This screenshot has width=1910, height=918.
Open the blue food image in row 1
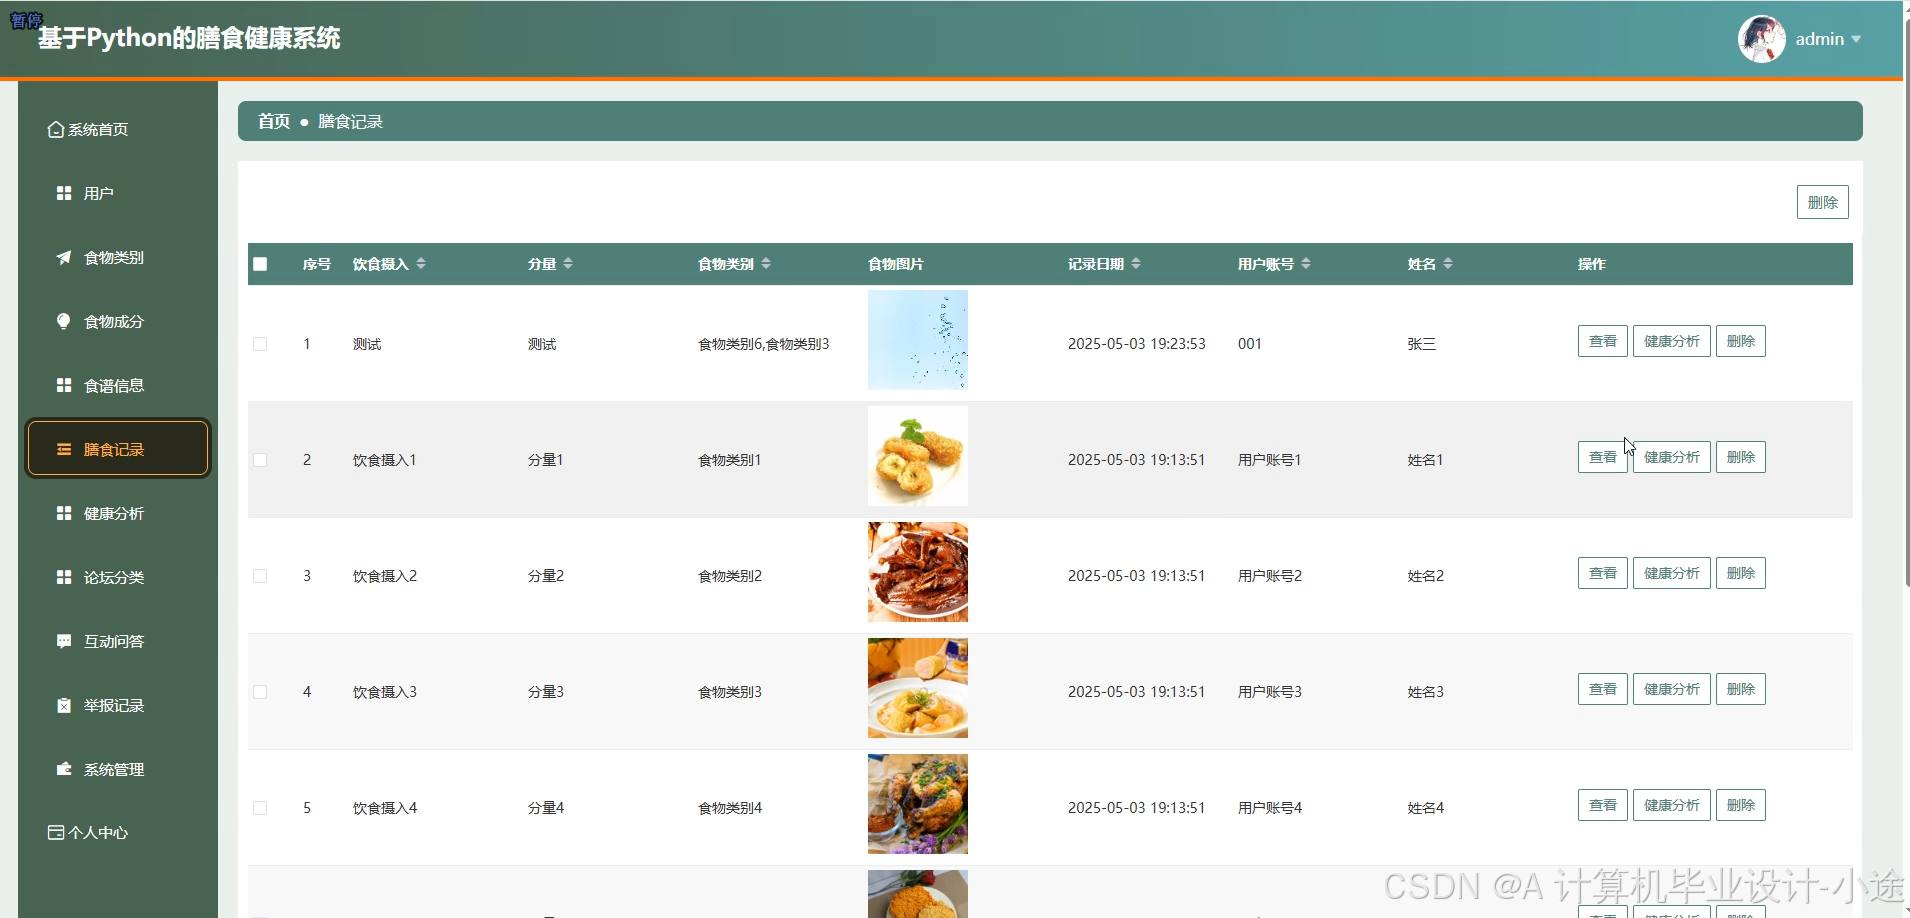coord(917,340)
